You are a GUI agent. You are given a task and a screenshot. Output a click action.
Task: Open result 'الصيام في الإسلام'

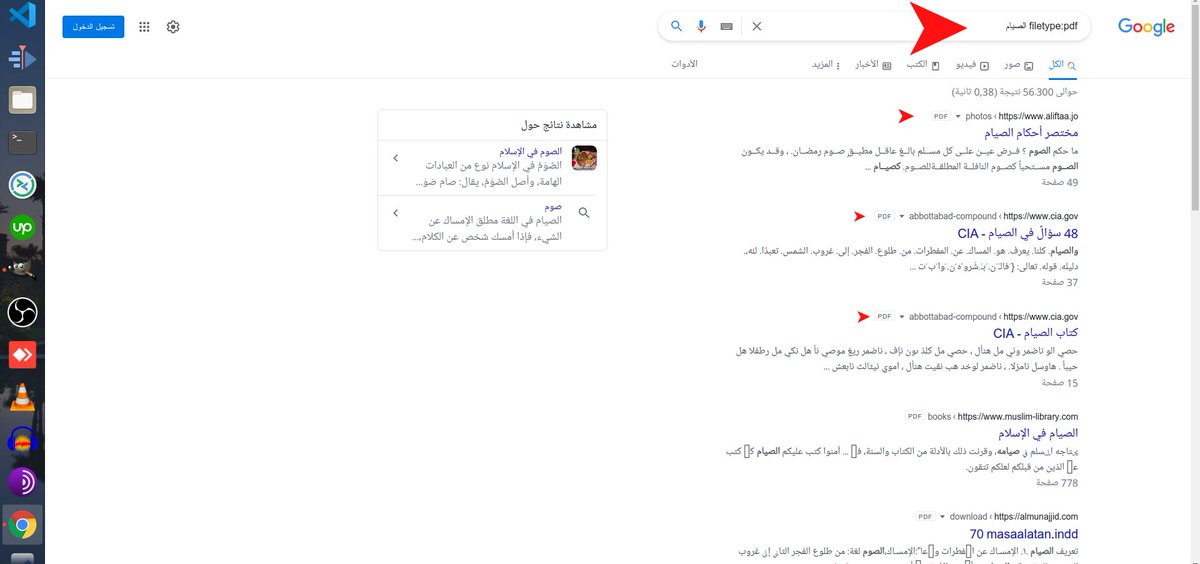tap(1038, 433)
